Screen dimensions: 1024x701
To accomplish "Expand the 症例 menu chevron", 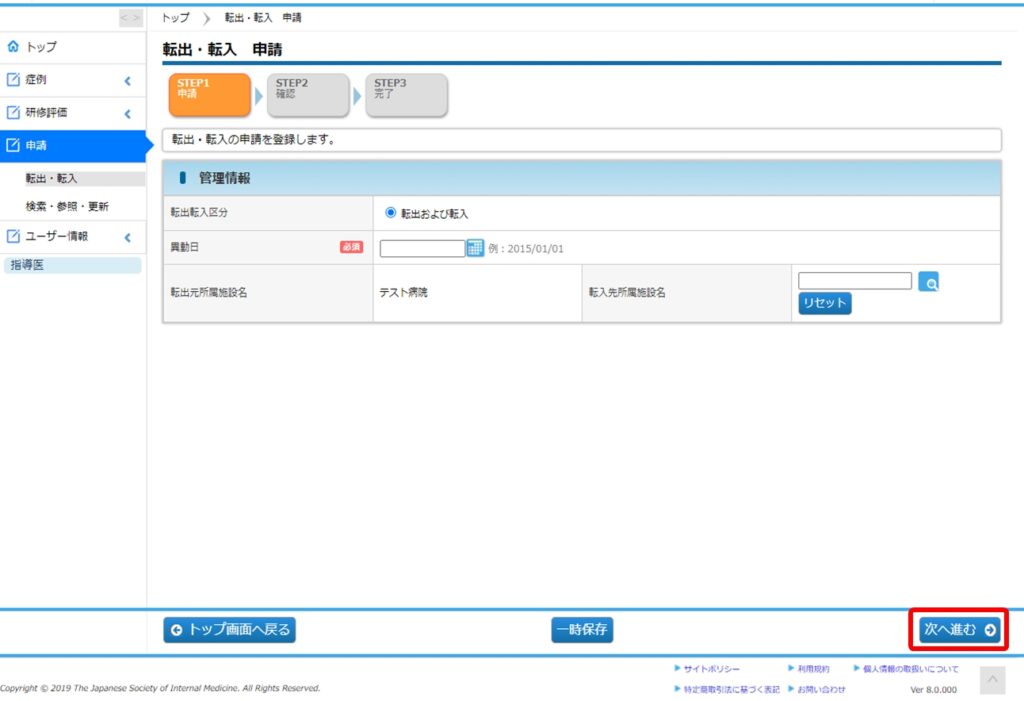I will 128,81.
